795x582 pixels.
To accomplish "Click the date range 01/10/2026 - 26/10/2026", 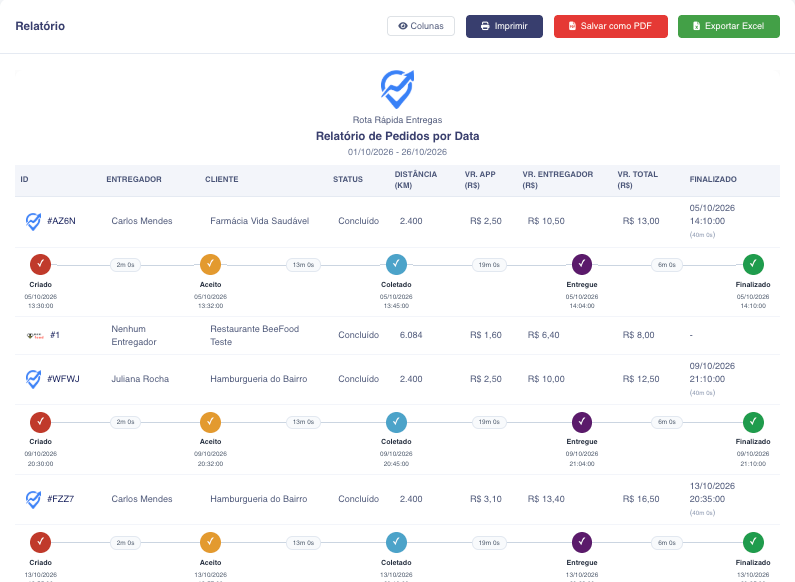I will coord(398,152).
